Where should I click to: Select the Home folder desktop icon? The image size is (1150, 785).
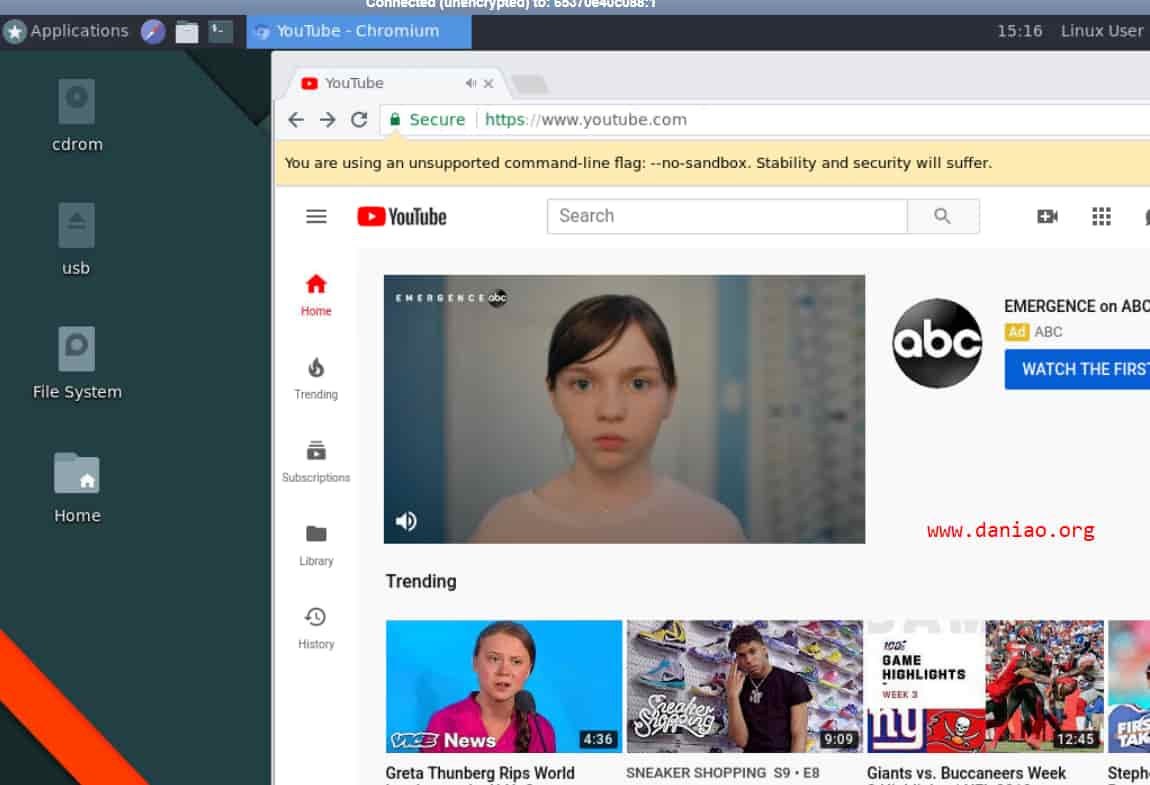coord(77,488)
